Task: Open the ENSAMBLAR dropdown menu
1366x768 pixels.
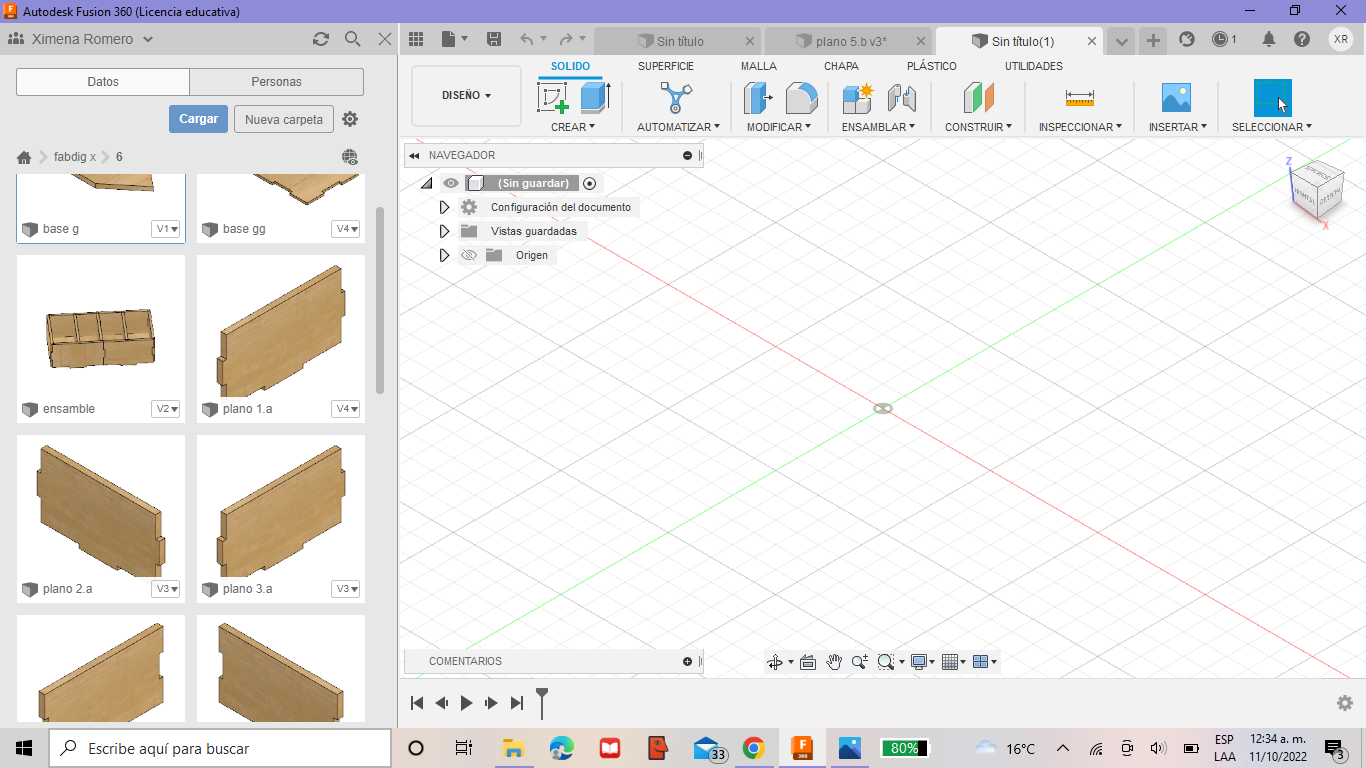Action: pyautogui.click(x=879, y=127)
